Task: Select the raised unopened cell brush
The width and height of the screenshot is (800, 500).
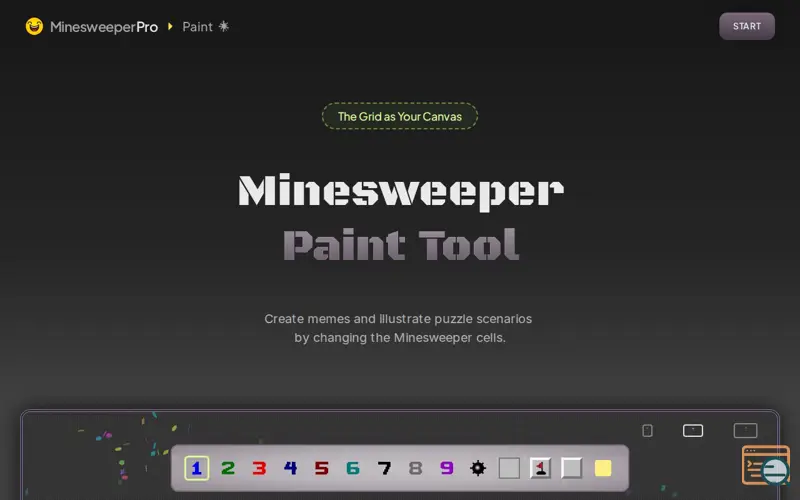Action: tap(571, 468)
